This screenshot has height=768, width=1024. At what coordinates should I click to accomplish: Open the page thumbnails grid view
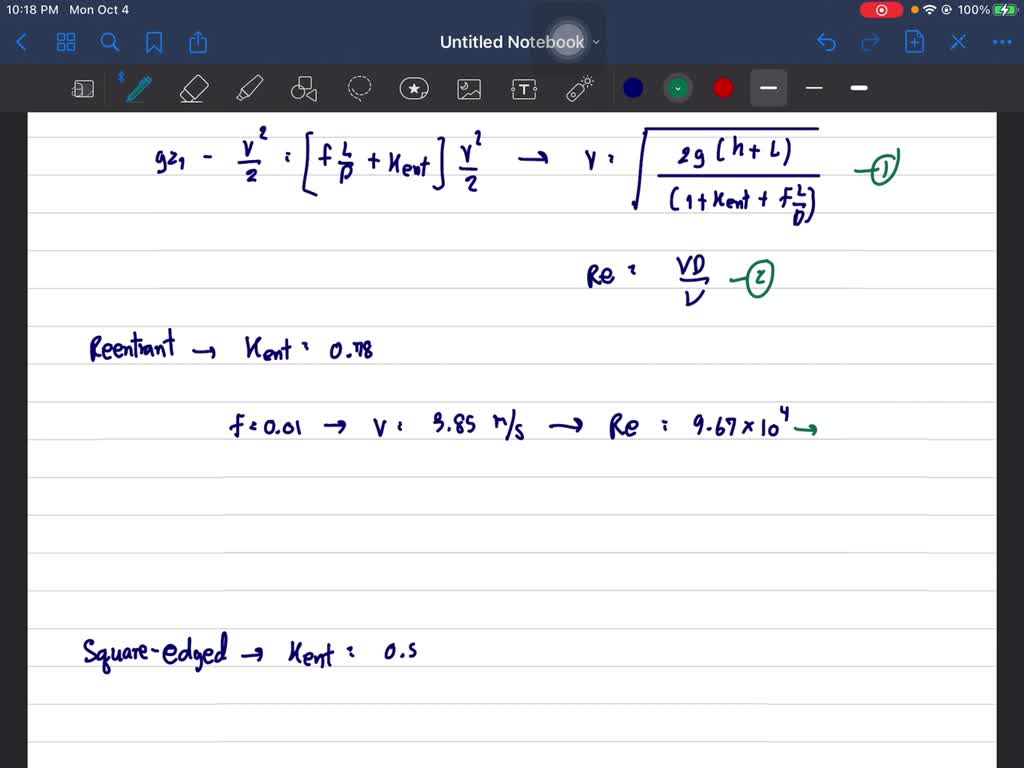(66, 42)
